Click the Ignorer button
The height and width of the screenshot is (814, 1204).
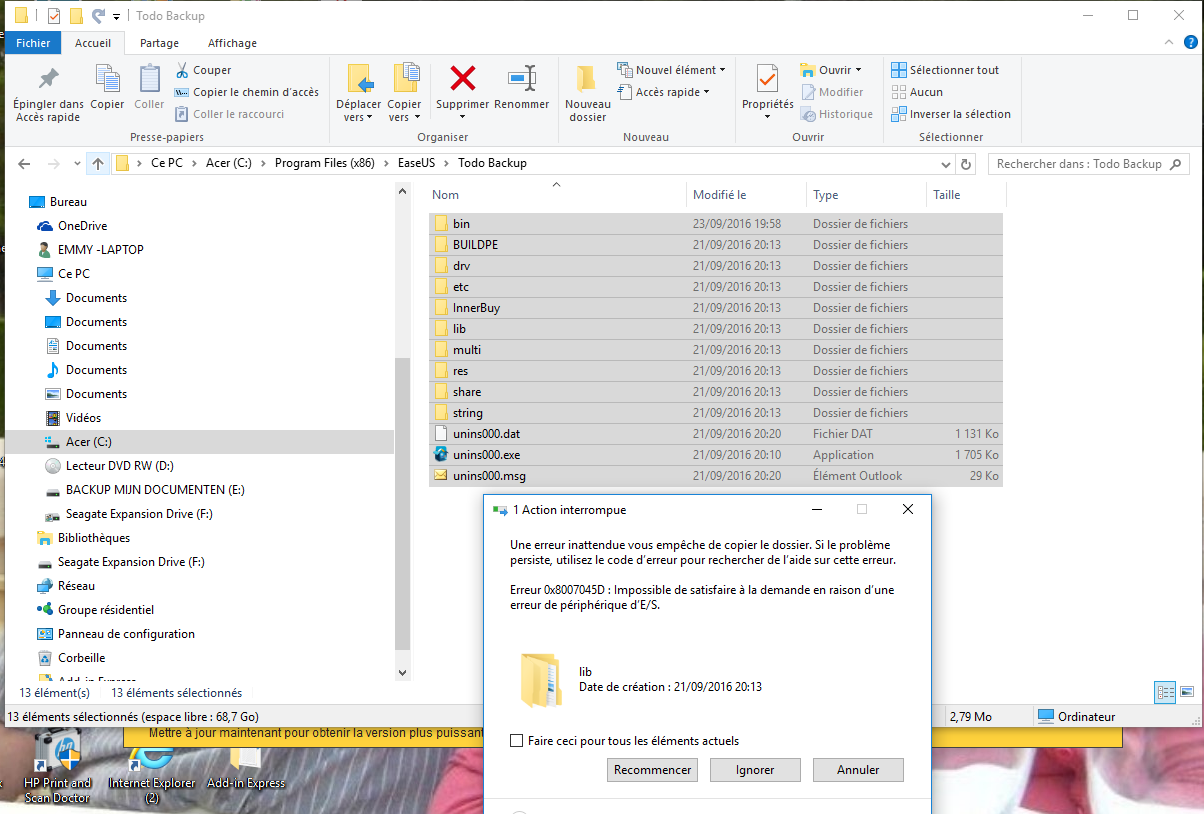(x=756, y=770)
